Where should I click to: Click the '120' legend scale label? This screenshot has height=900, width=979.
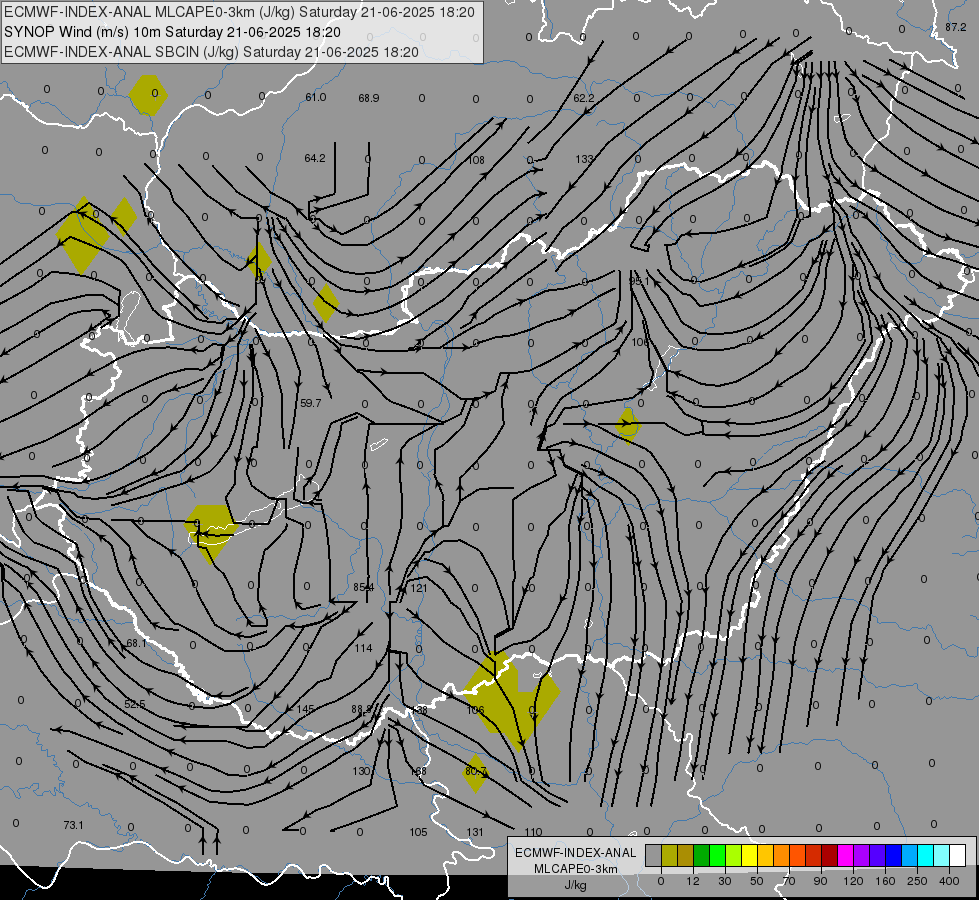tap(853, 881)
